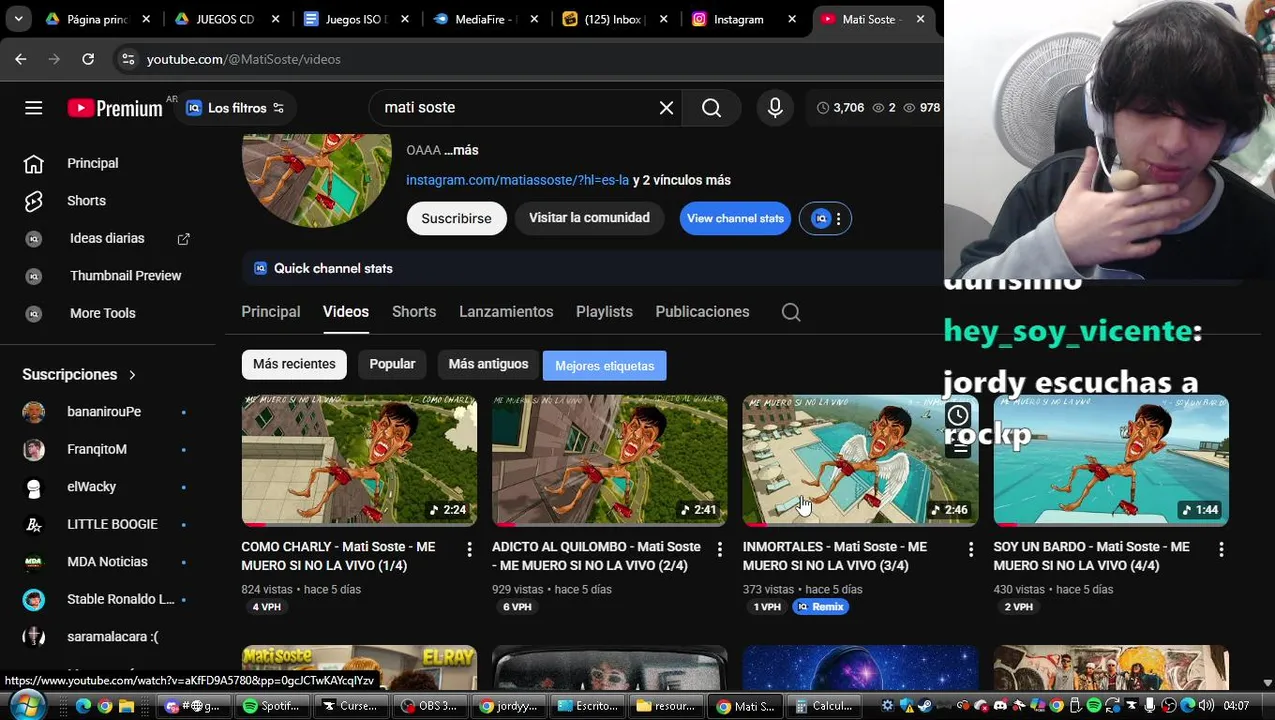Image resolution: width=1275 pixels, height=720 pixels.
Task: Click the Remix badge under INMORTALES
Action: [x=820, y=607]
